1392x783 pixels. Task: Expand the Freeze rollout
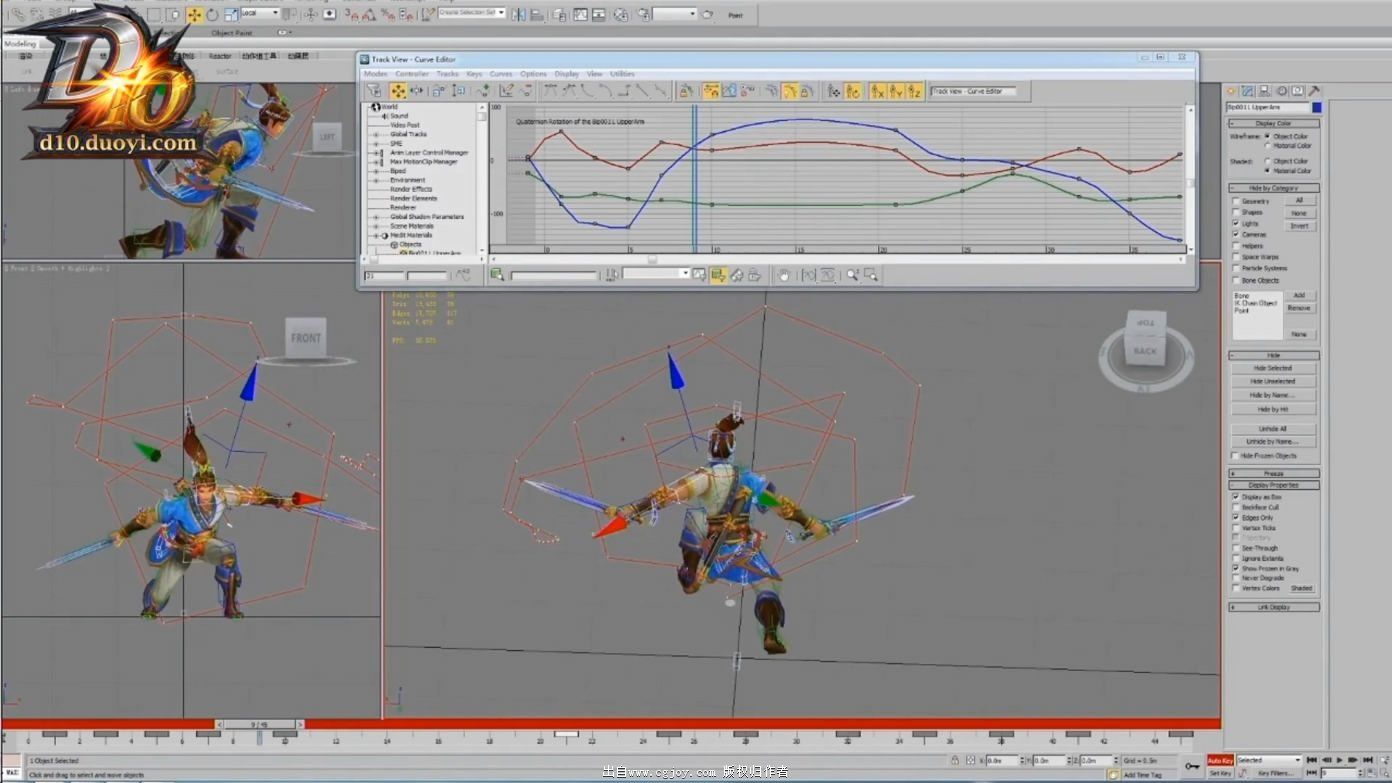point(1273,473)
